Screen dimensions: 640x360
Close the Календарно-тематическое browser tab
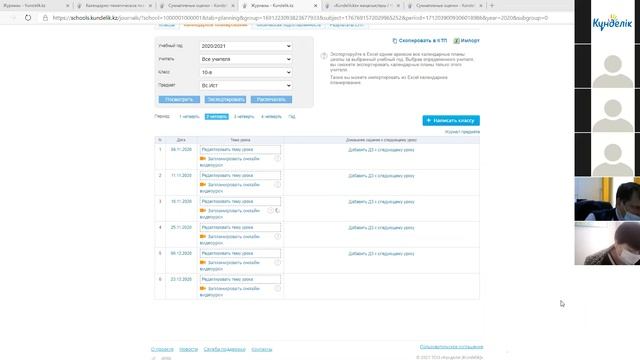point(150,6)
